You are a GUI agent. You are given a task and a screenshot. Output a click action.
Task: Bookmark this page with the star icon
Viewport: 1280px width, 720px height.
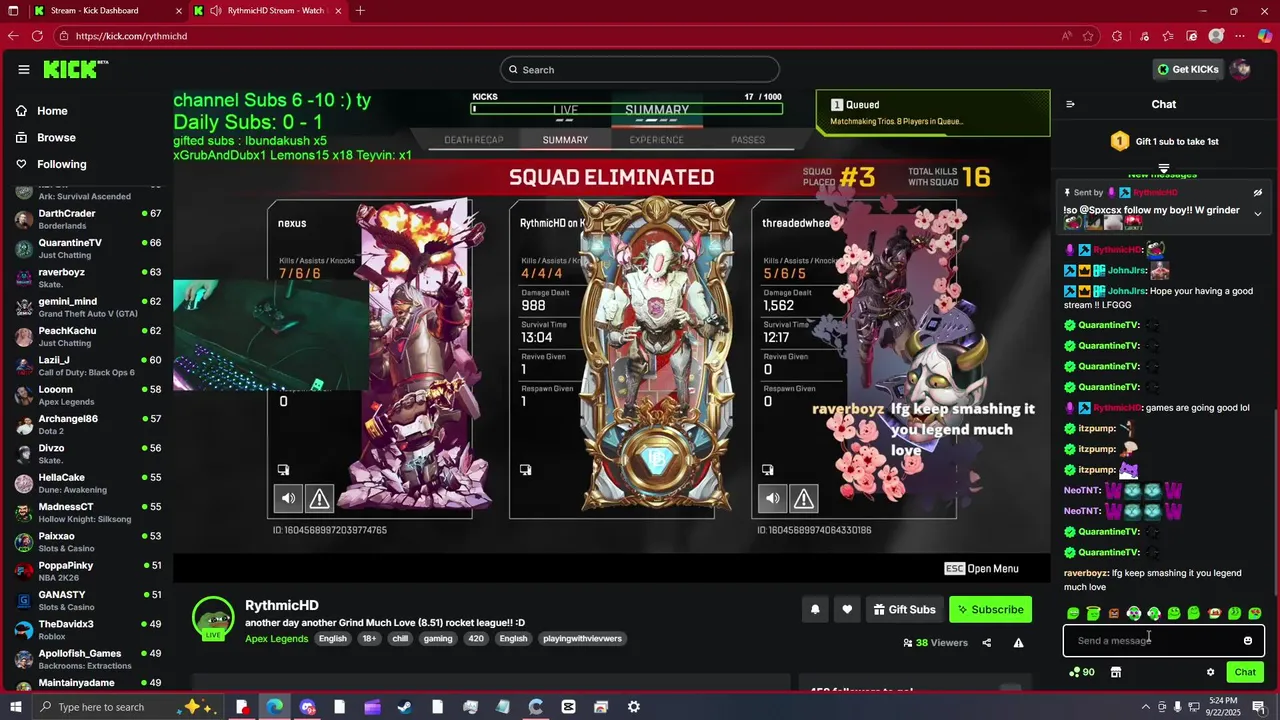tap(1090, 36)
